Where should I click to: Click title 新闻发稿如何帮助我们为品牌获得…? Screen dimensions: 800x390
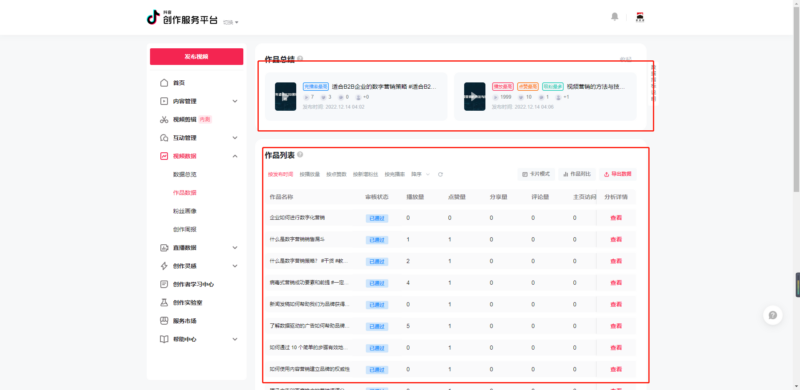(x=309, y=304)
